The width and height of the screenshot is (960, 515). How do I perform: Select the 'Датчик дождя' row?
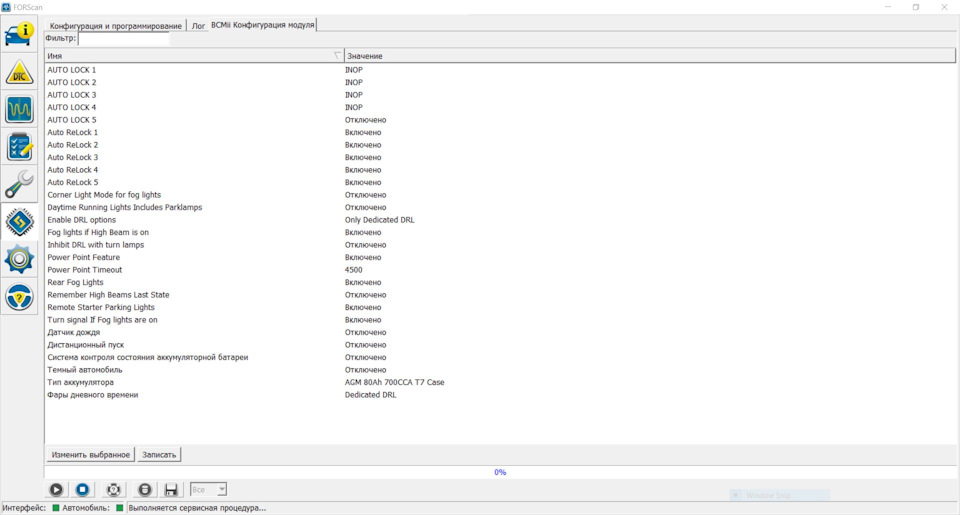pos(500,333)
